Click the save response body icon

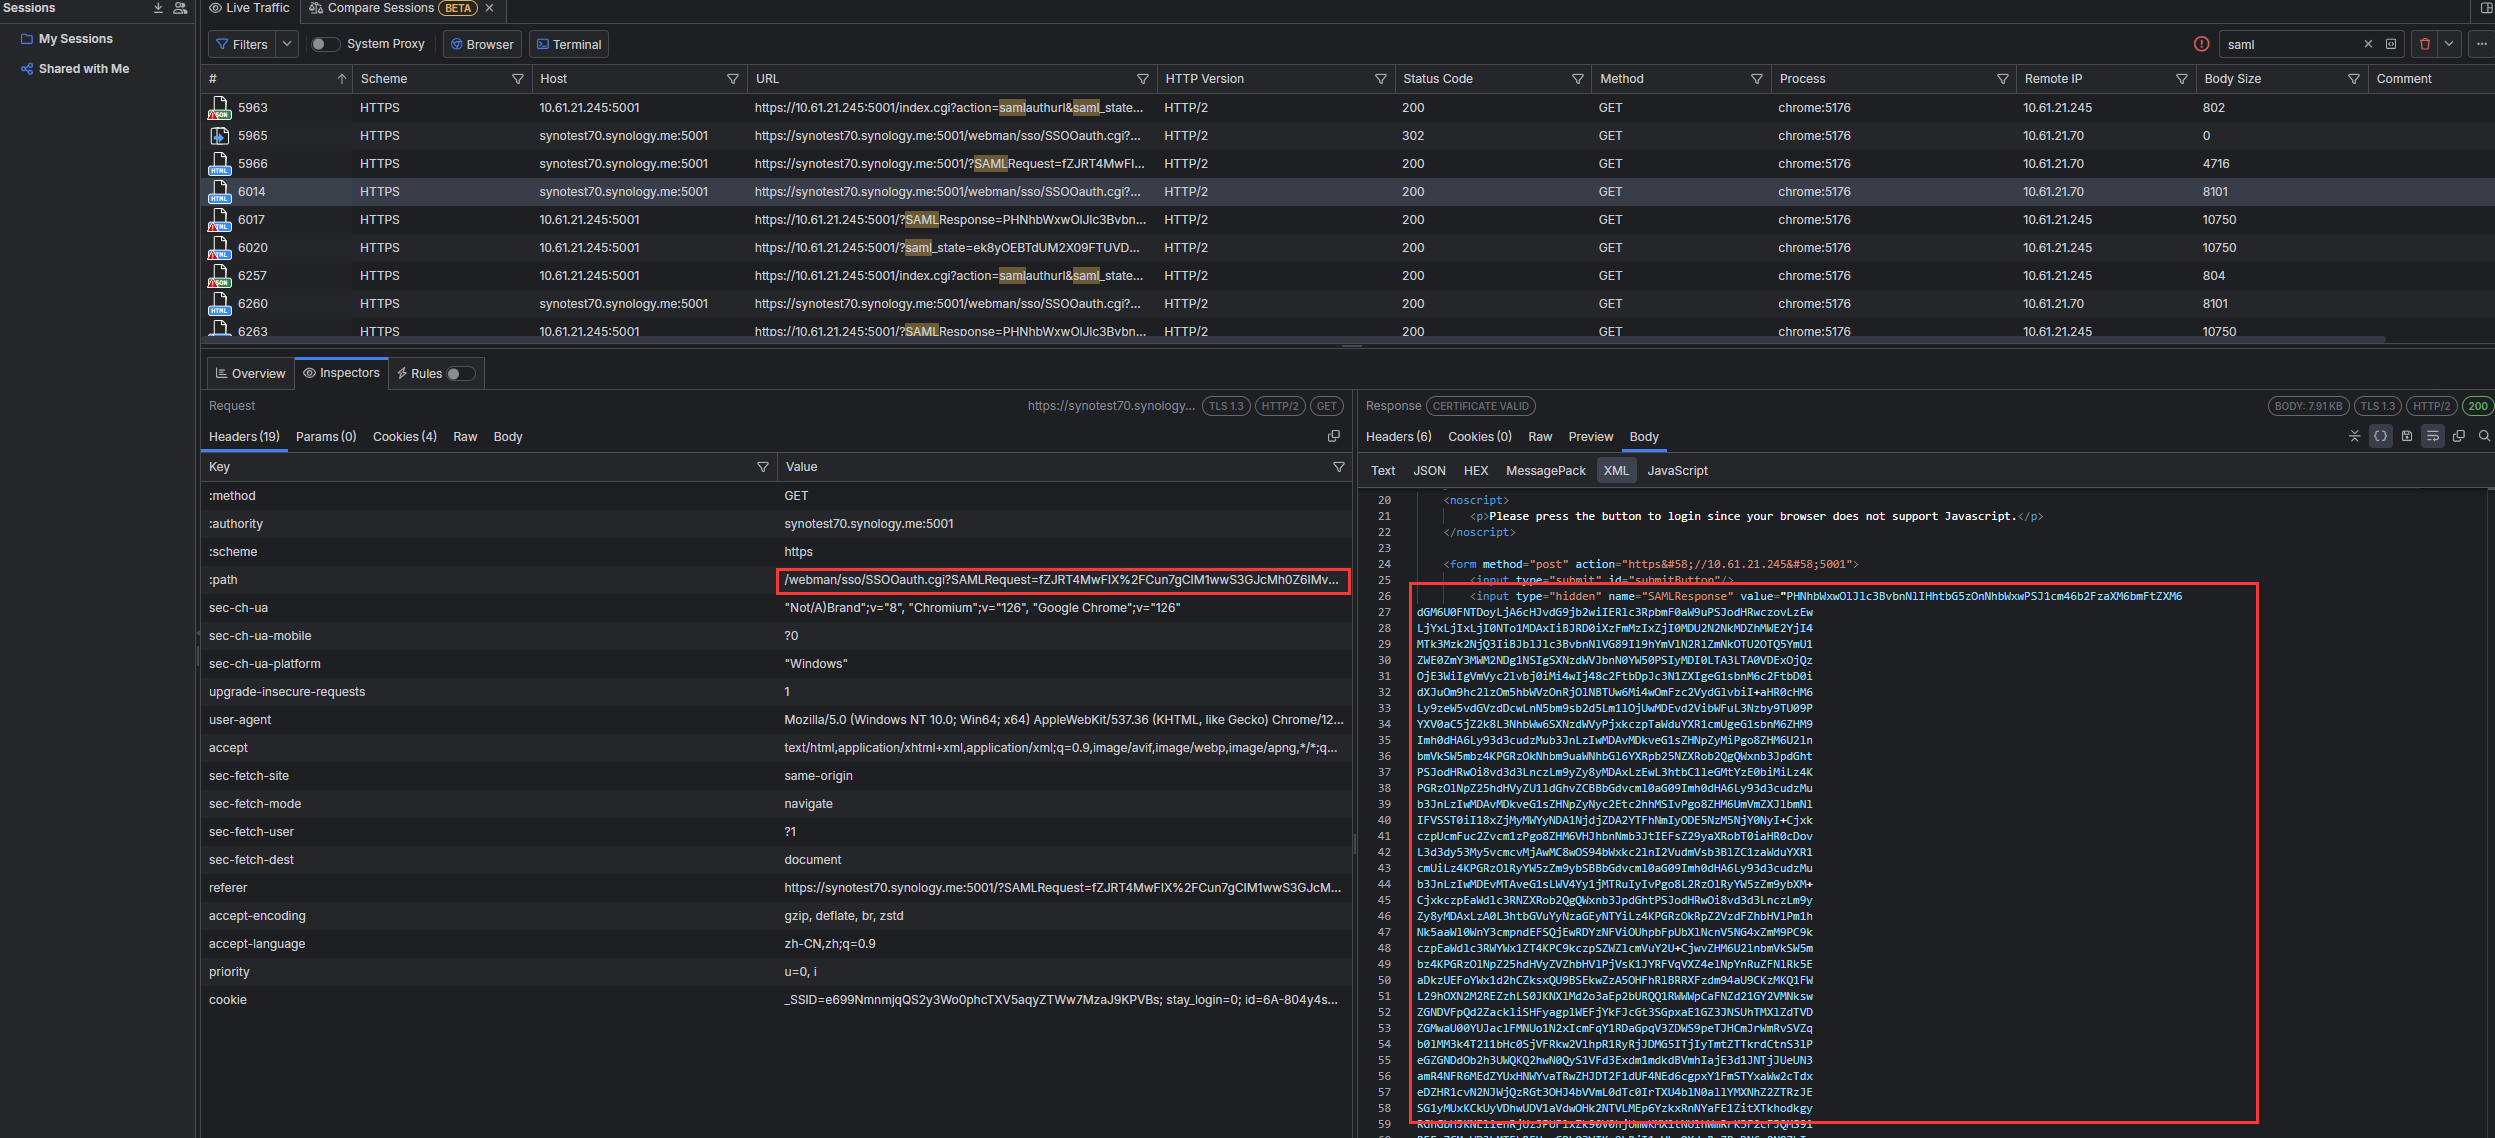pos(2407,436)
